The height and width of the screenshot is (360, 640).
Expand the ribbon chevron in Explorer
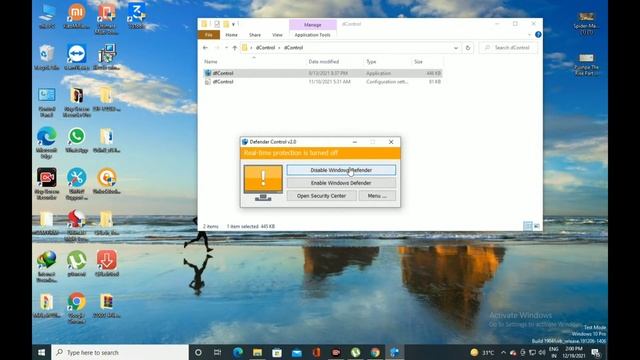pos(529,35)
